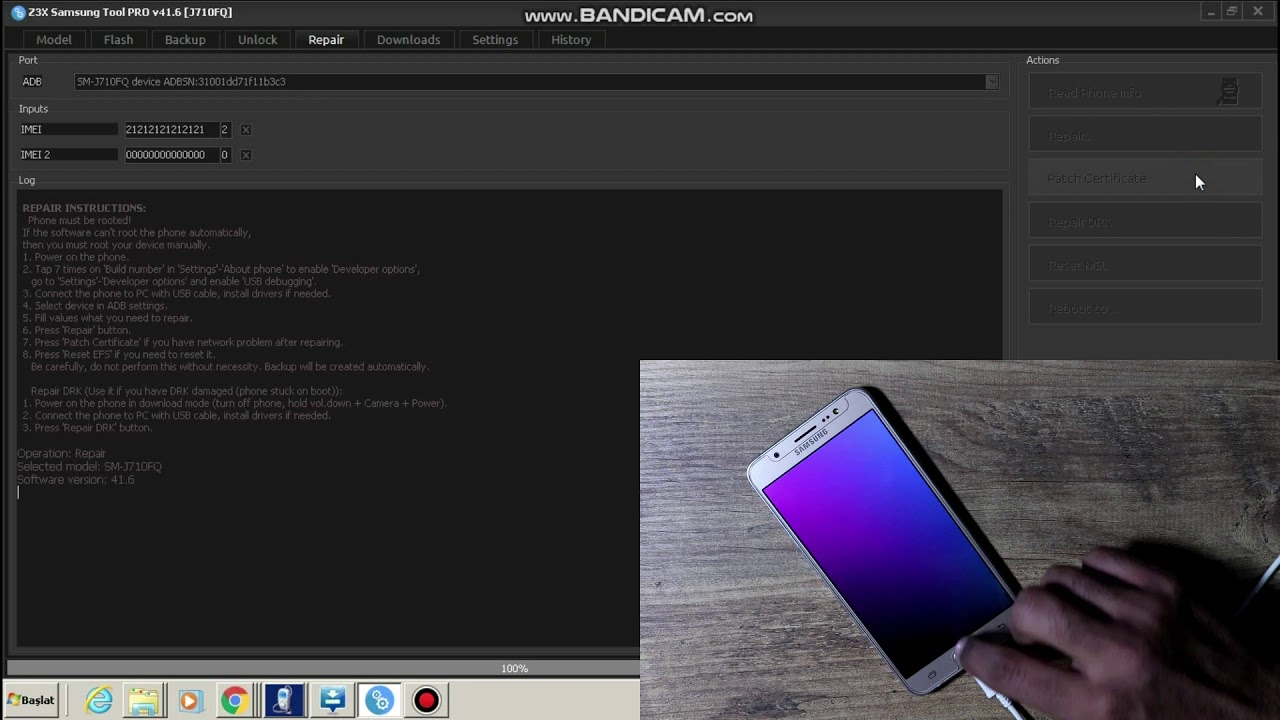Click the '1. Power on the phone.' log line

click(x=75, y=257)
